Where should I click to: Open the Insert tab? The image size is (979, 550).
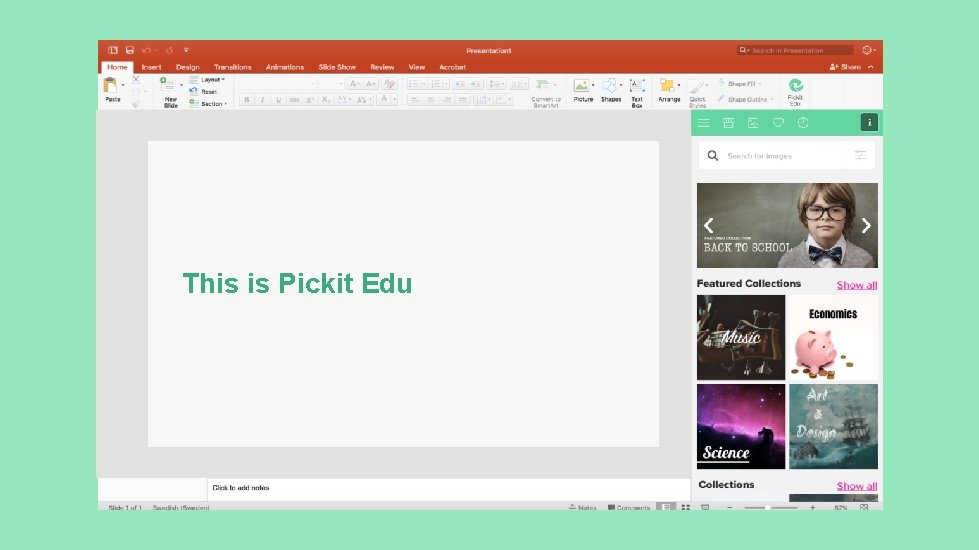[151, 67]
